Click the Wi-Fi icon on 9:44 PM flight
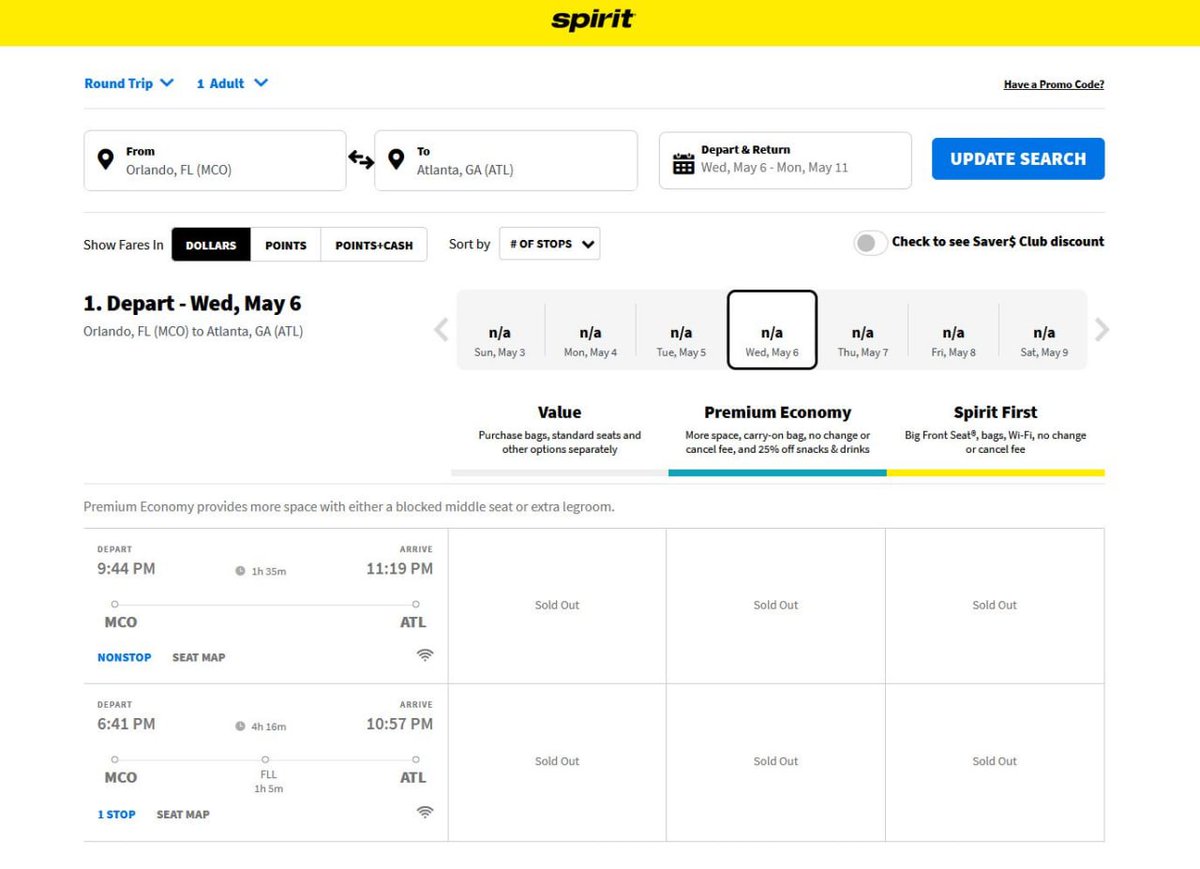Image resolution: width=1200 pixels, height=869 pixels. pos(425,655)
